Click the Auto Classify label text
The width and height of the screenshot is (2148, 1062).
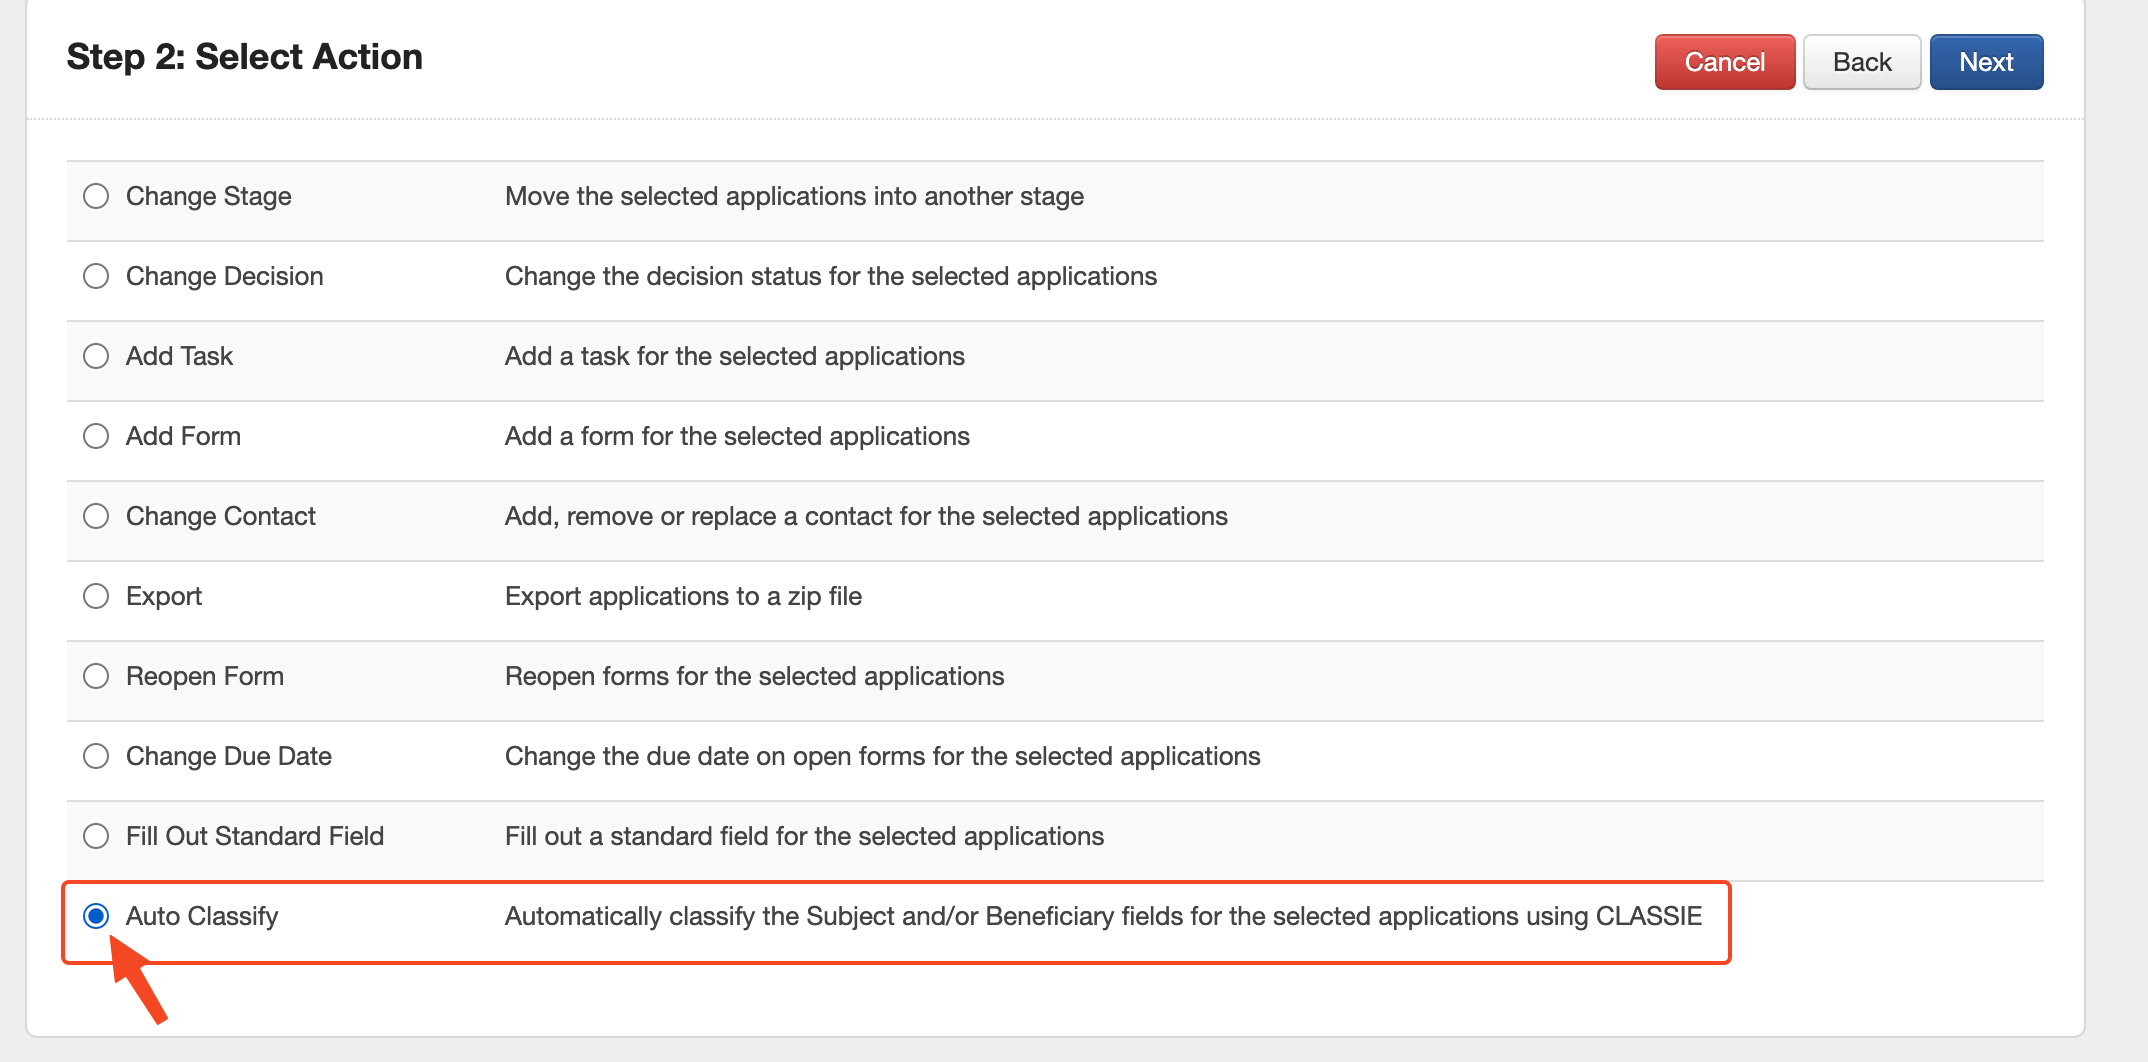202,916
